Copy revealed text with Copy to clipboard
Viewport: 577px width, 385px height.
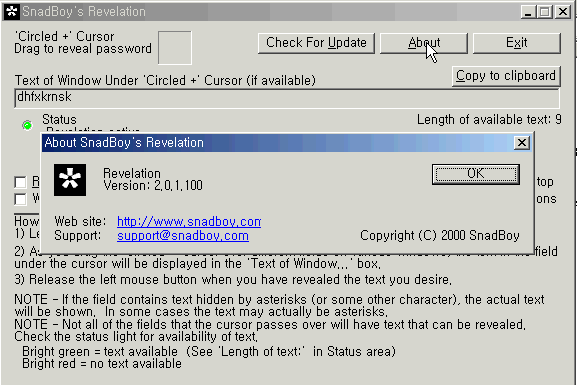pos(506,76)
